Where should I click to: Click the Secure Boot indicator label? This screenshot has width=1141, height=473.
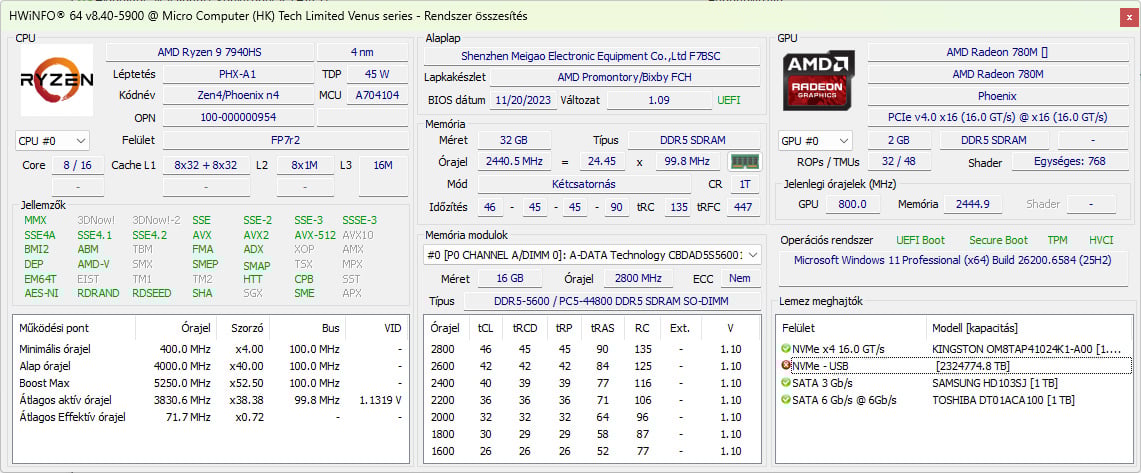pos(998,240)
